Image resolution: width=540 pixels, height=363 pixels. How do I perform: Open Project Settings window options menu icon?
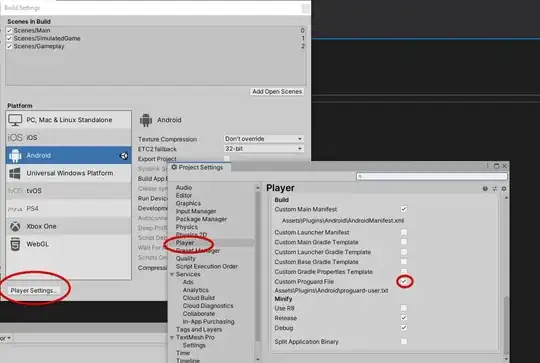(487, 166)
